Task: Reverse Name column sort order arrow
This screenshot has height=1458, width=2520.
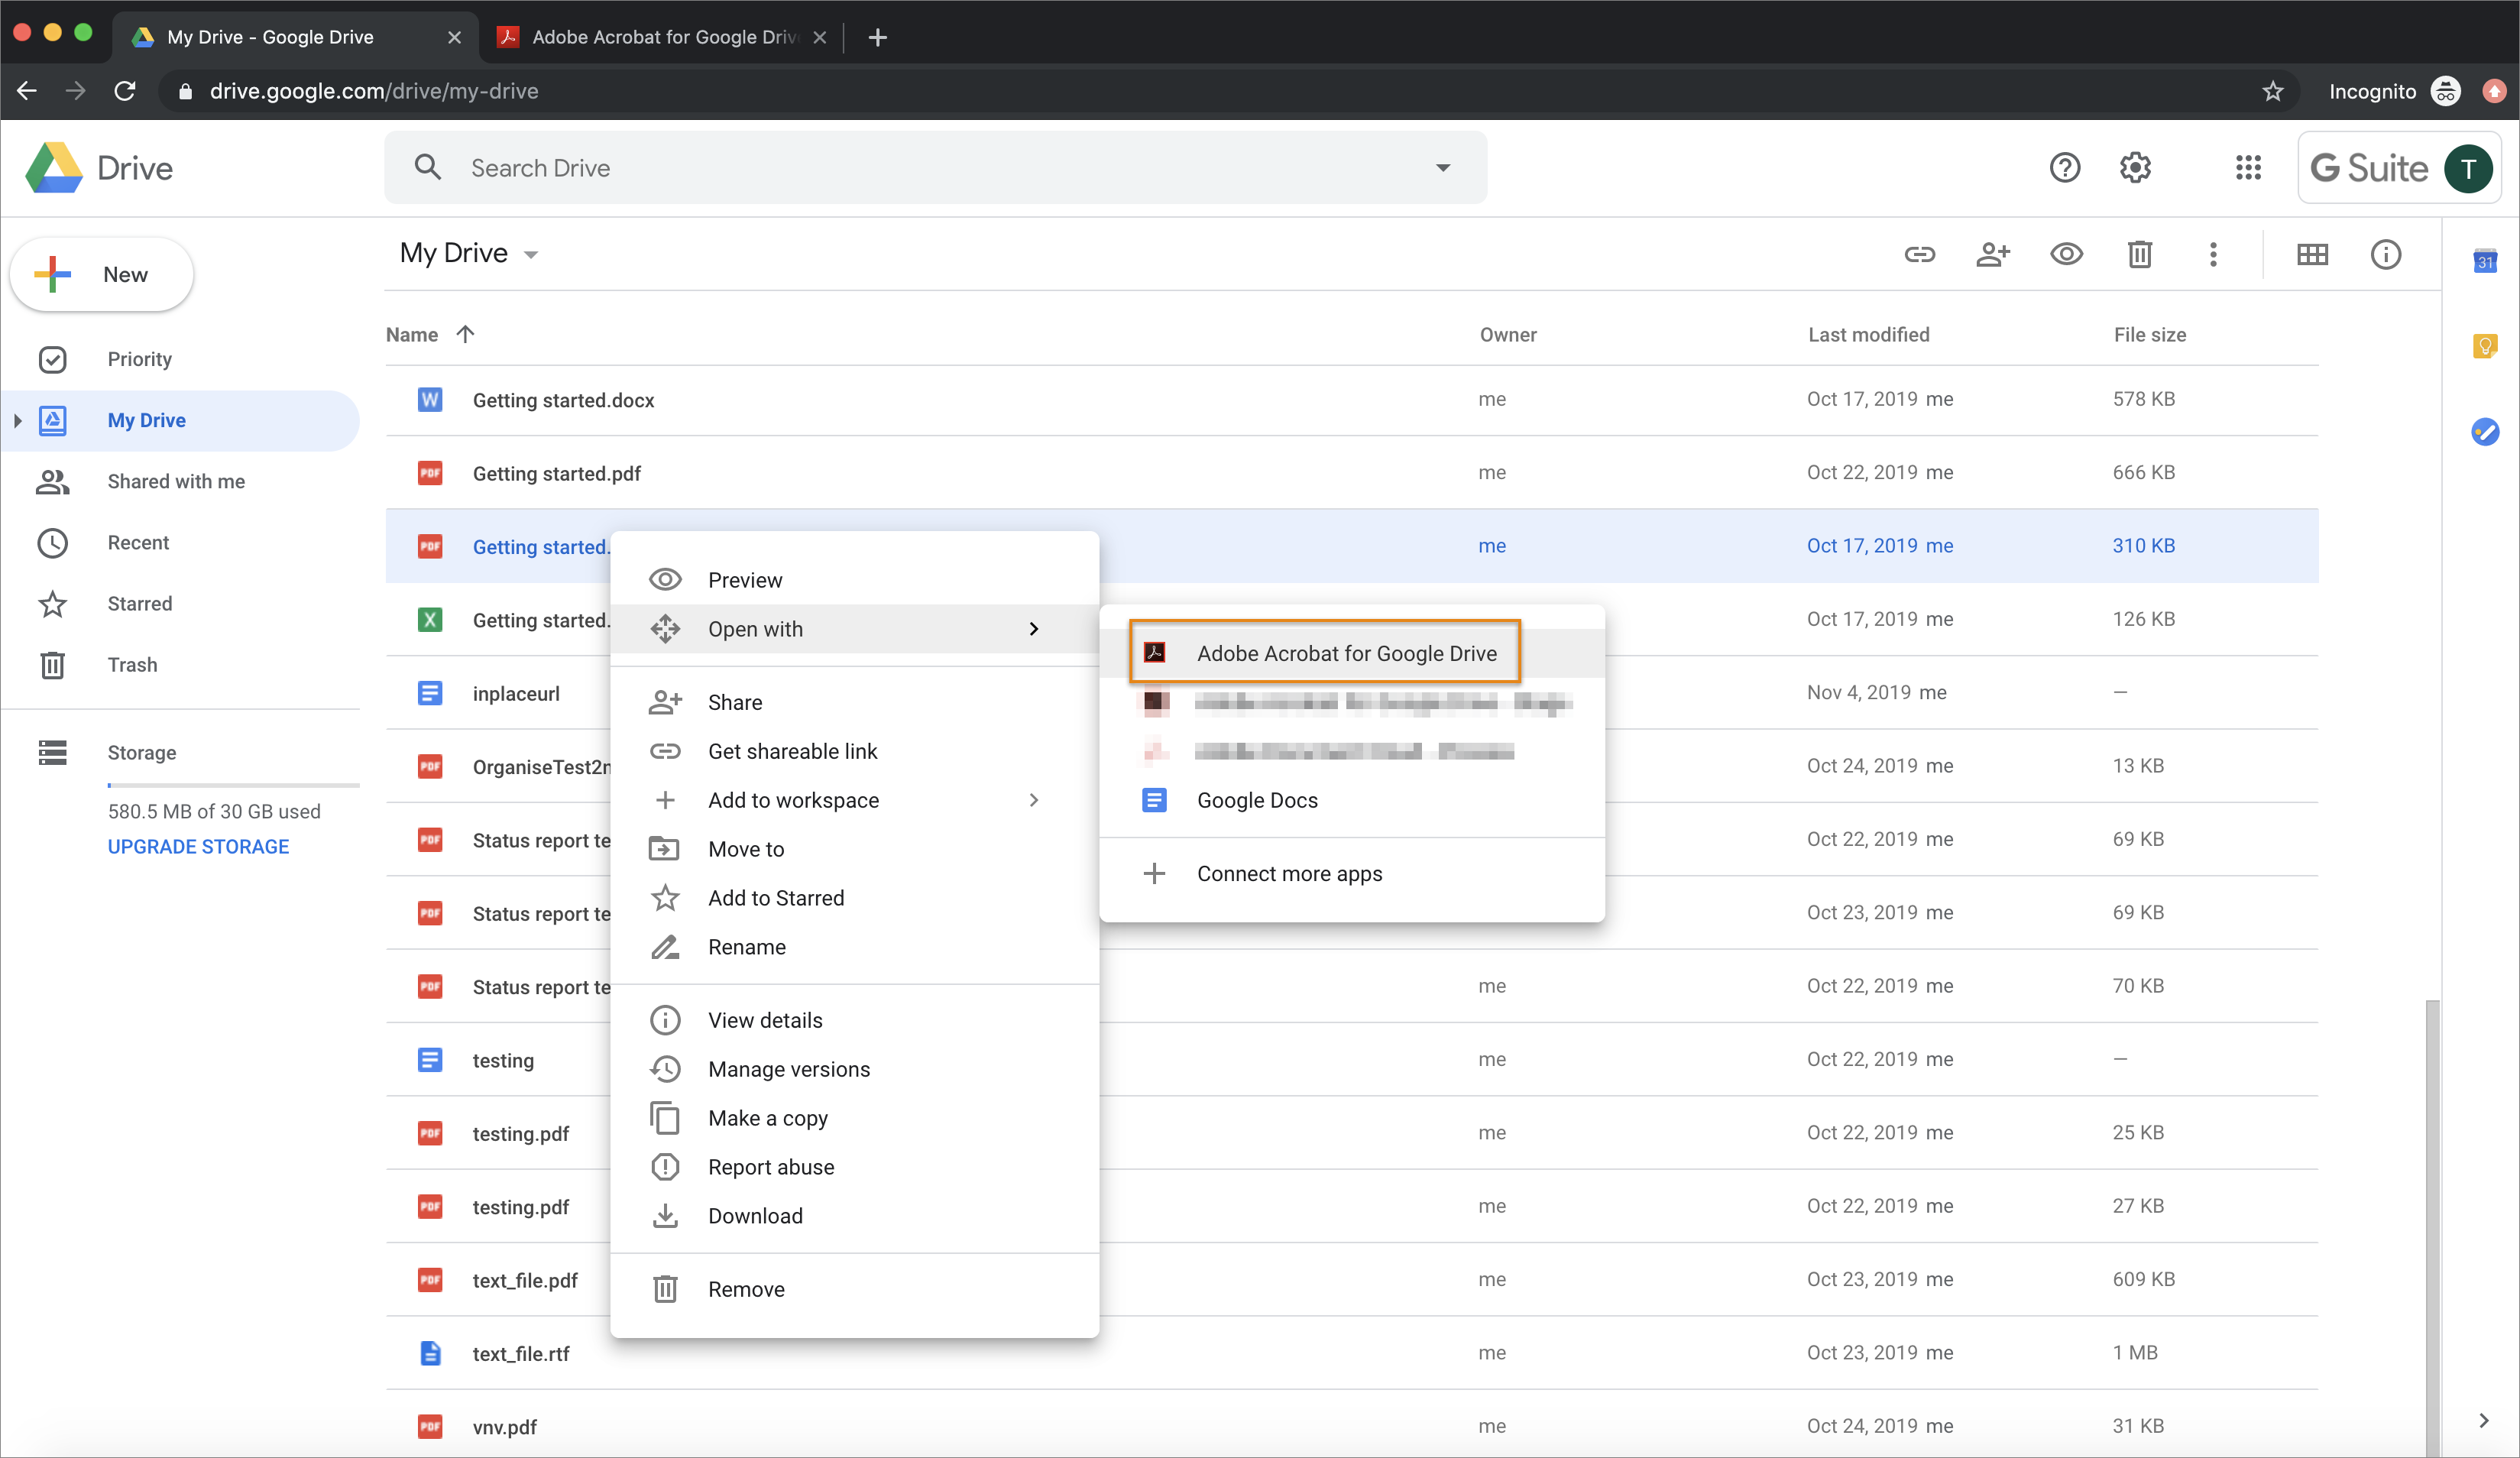Action: click(x=465, y=334)
